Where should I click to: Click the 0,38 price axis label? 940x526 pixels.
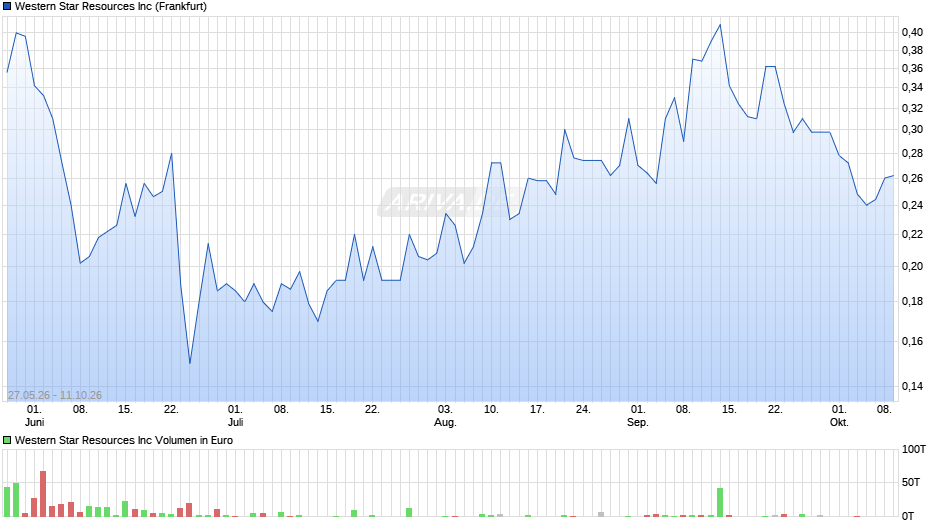[x=912, y=50]
